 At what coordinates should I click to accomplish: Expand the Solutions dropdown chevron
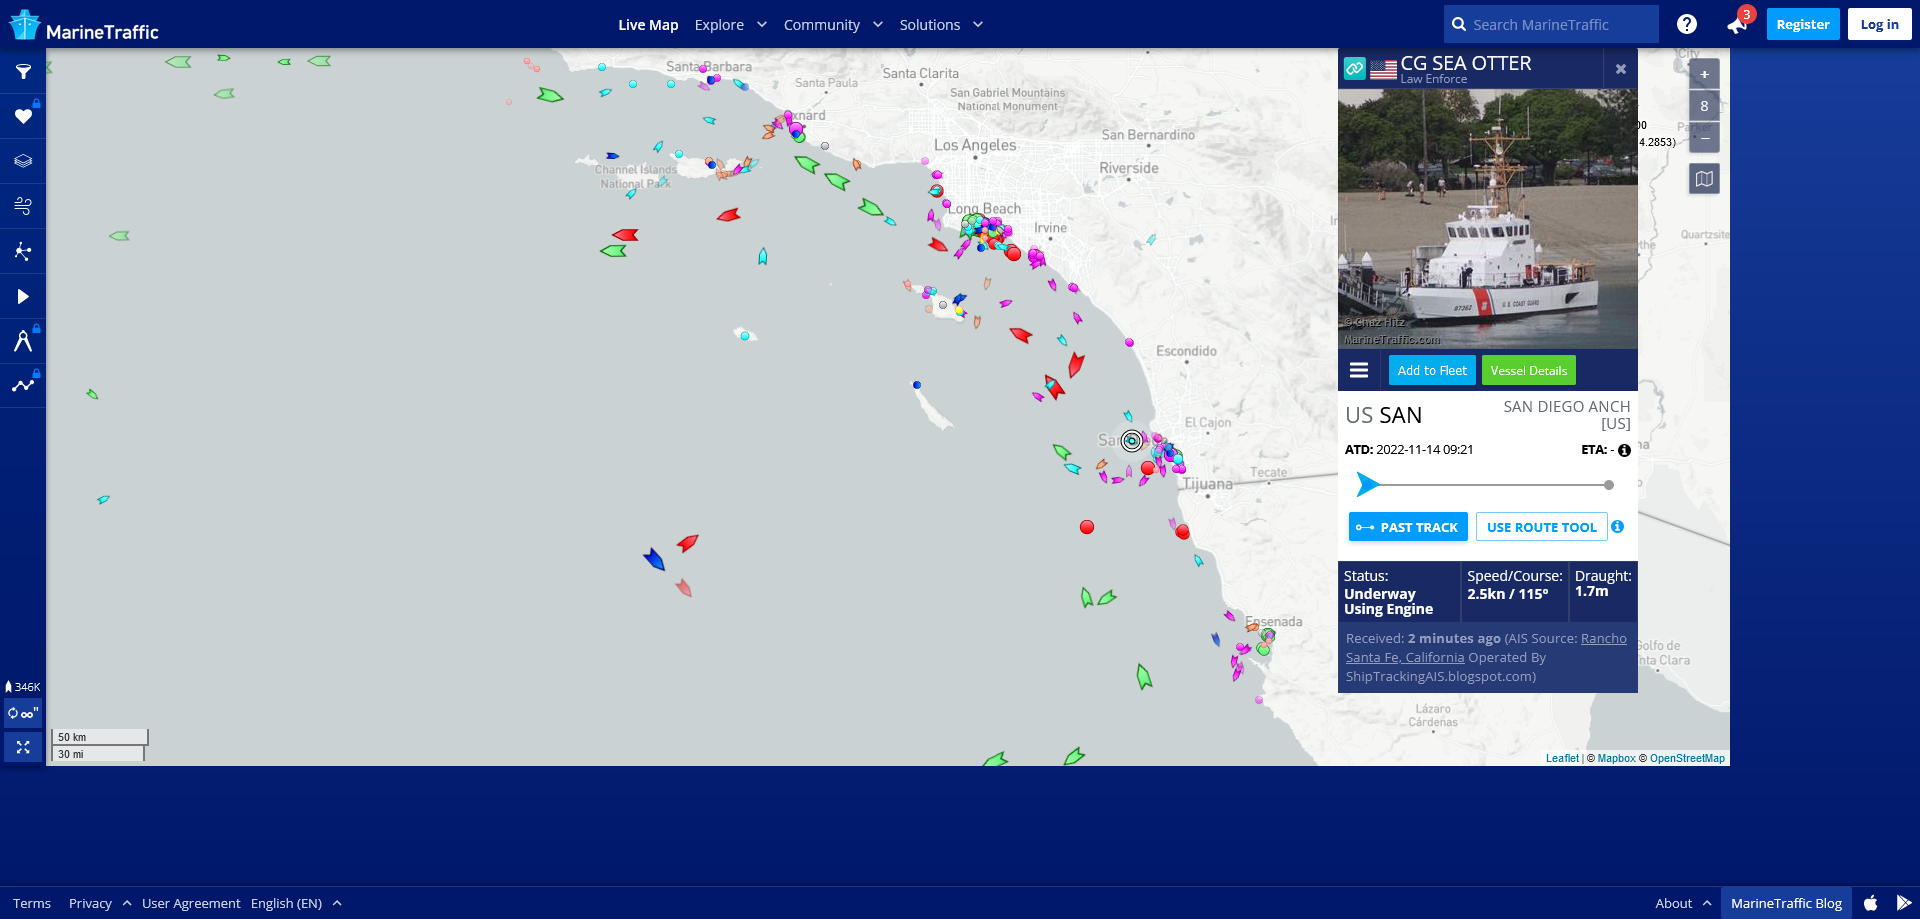pyautogui.click(x=978, y=24)
